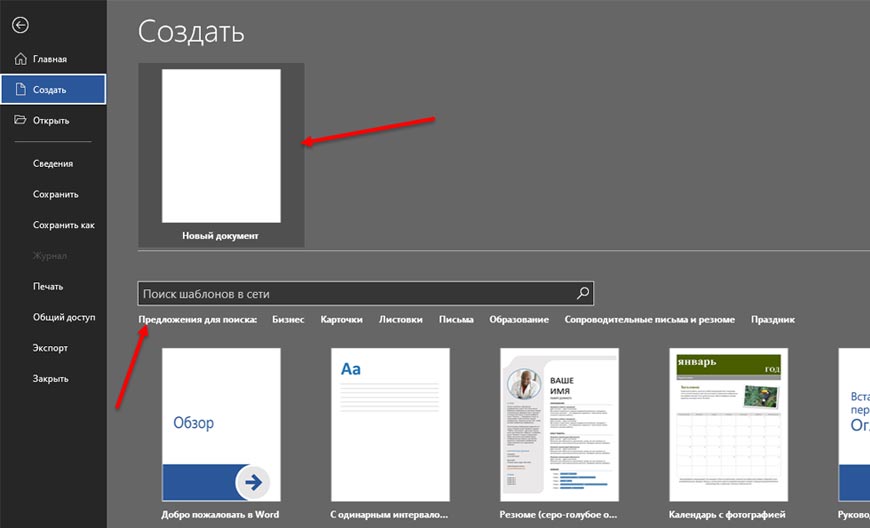Click the back arrow icon
The image size is (870, 528).
(21, 25)
